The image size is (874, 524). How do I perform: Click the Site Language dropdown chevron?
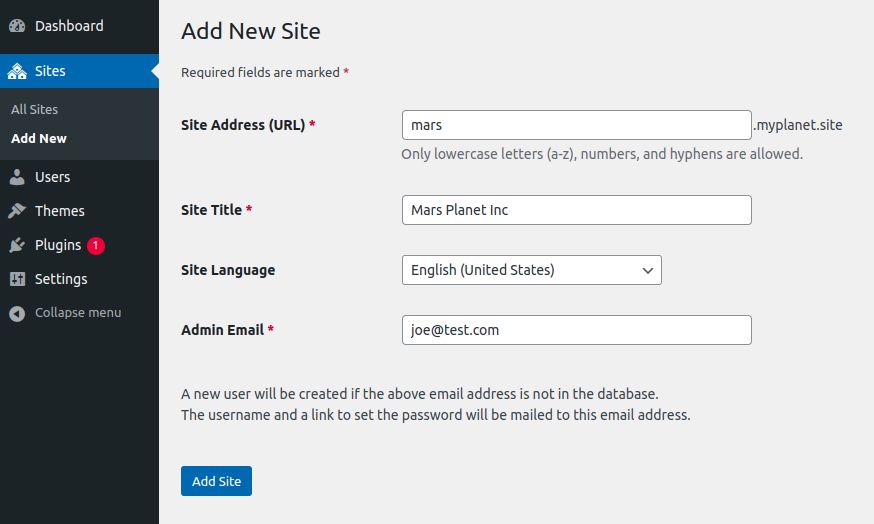click(648, 270)
